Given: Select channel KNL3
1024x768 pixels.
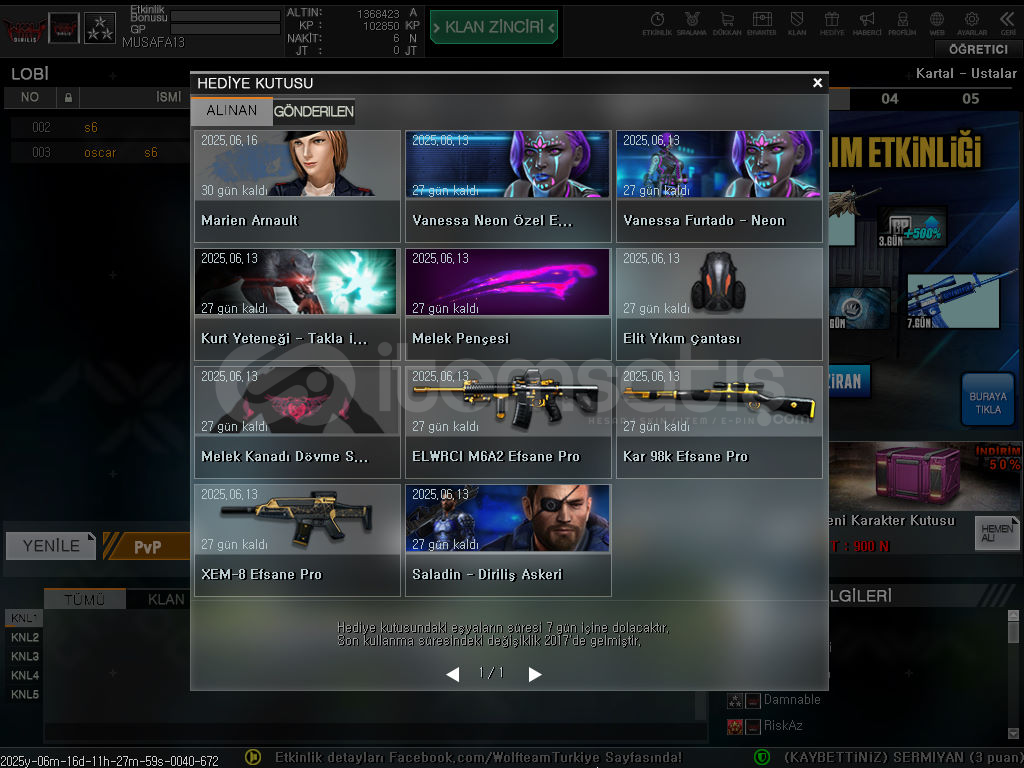Looking at the screenshot, I should 24,656.
